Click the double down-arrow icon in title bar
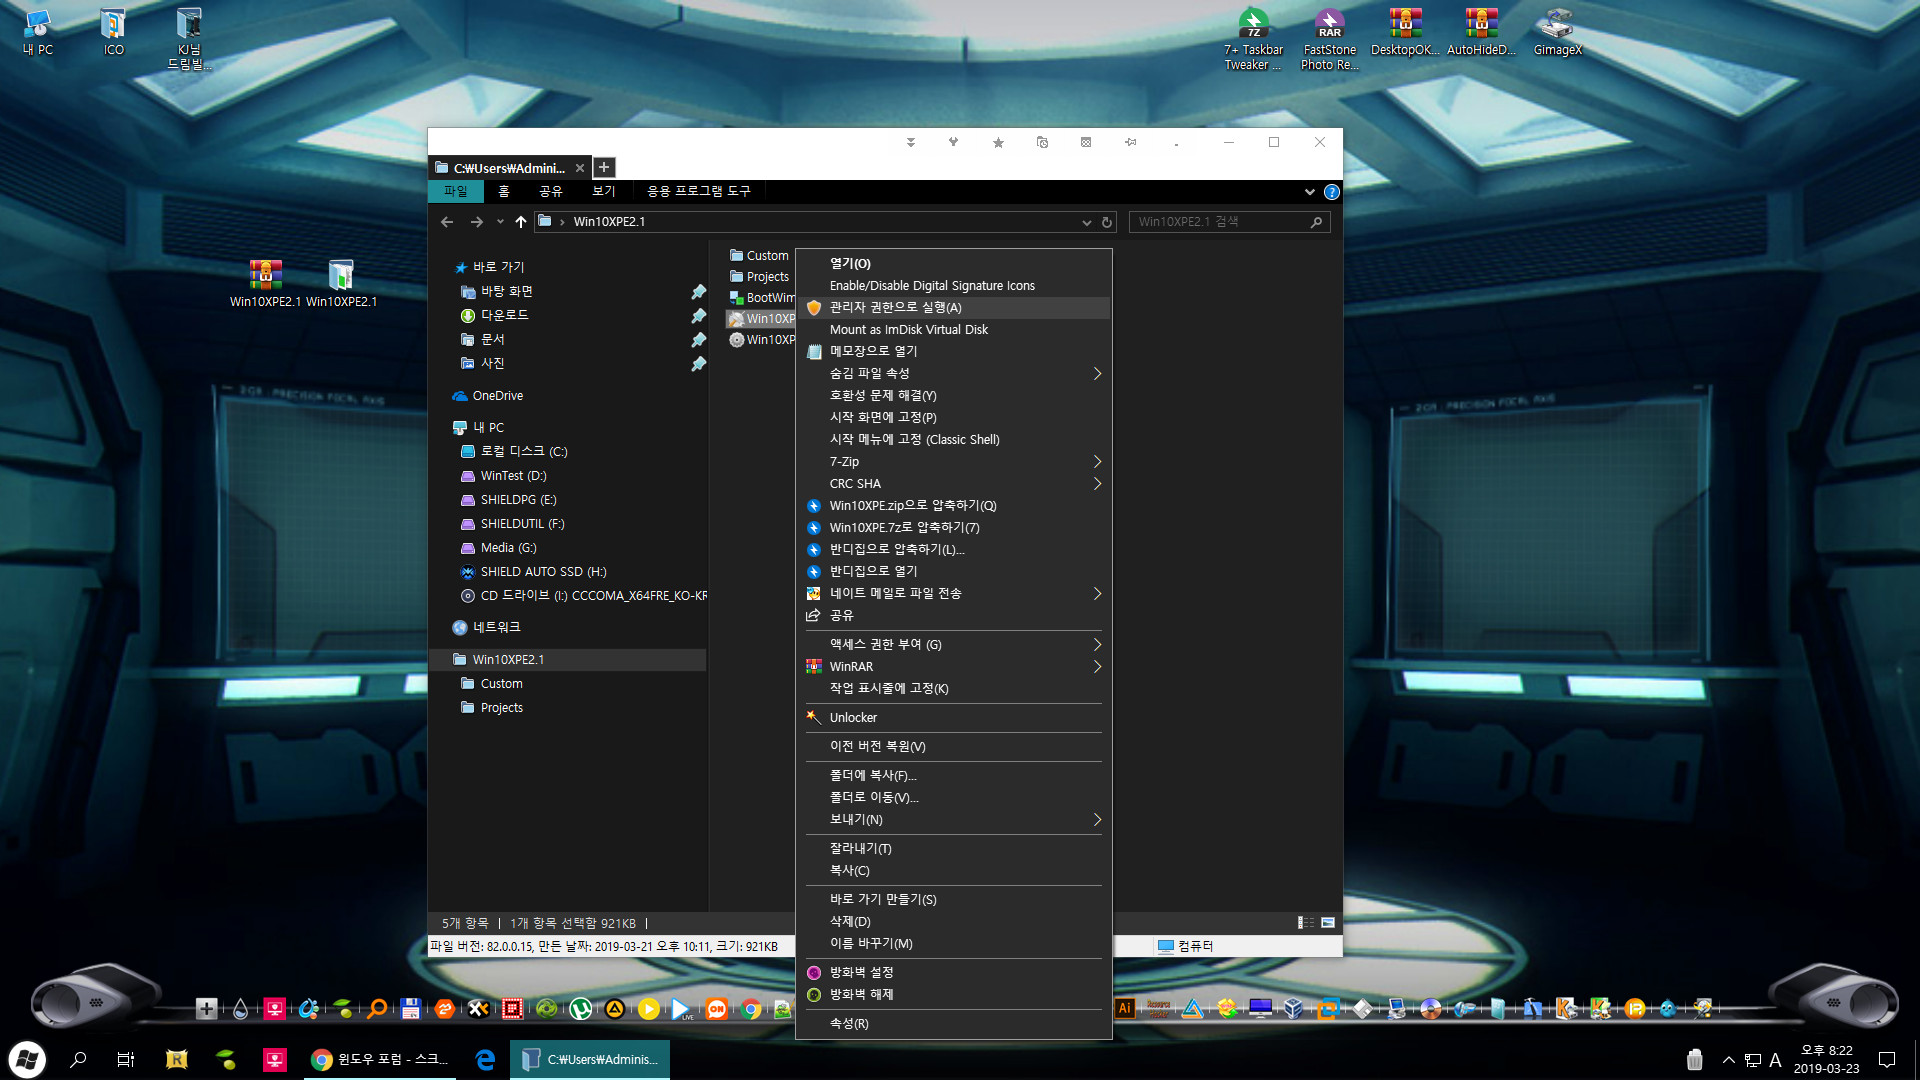Viewport: 1920px width, 1080px height. [x=911, y=143]
